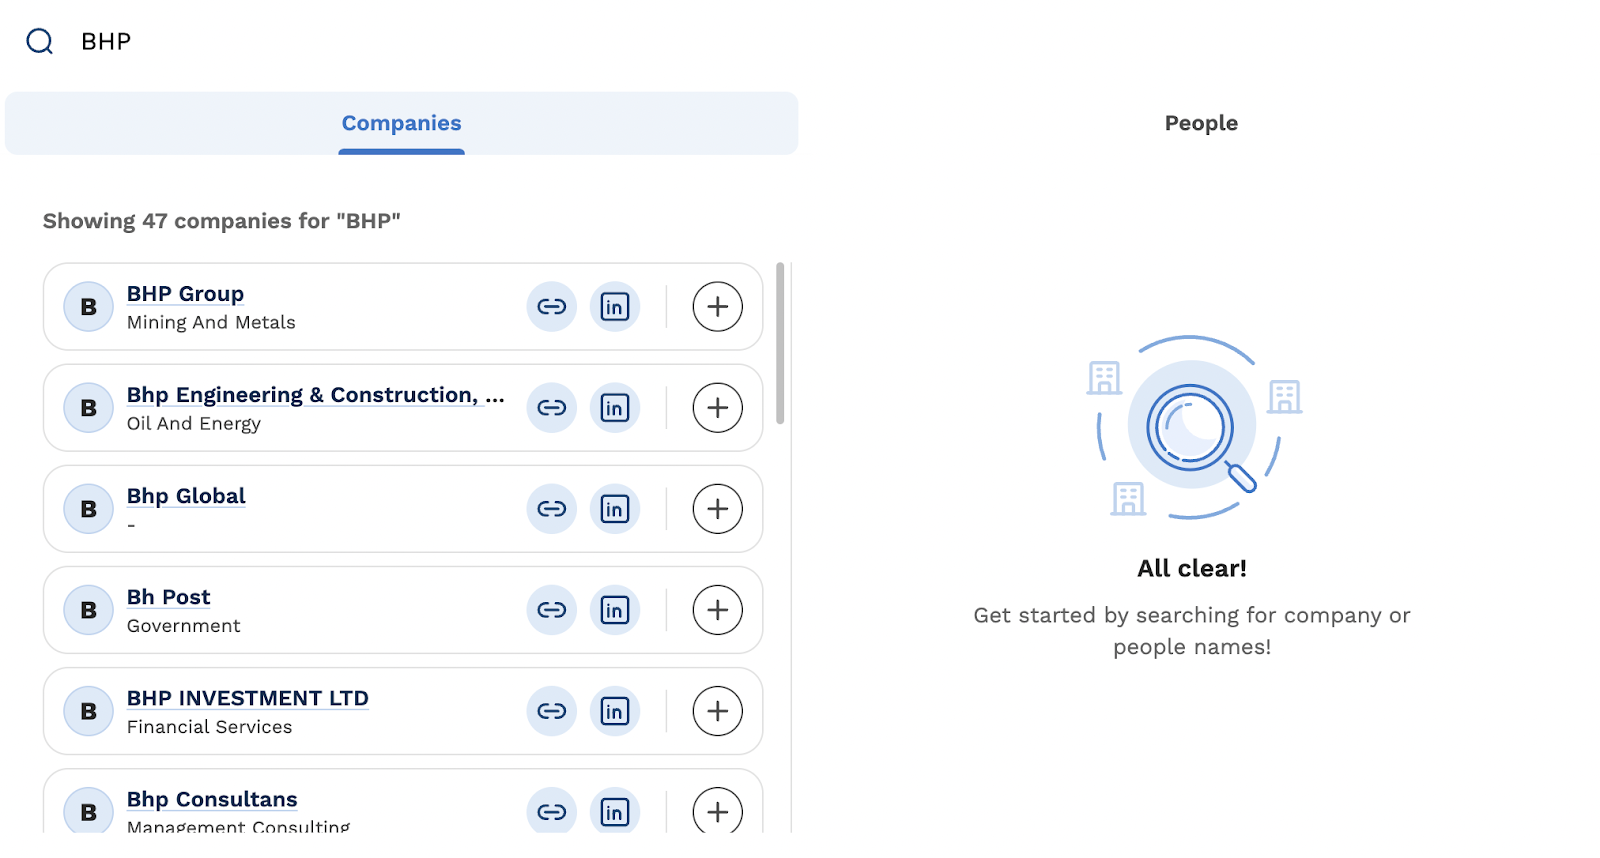
Task: Click the company list scrollbar
Action: coord(780,343)
